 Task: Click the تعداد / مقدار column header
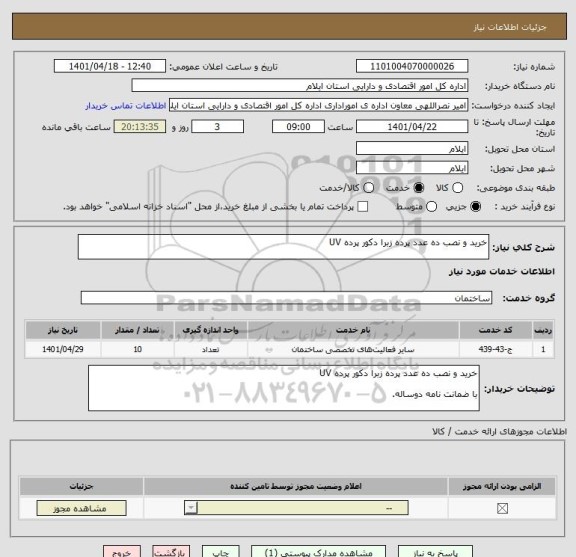coord(137,330)
